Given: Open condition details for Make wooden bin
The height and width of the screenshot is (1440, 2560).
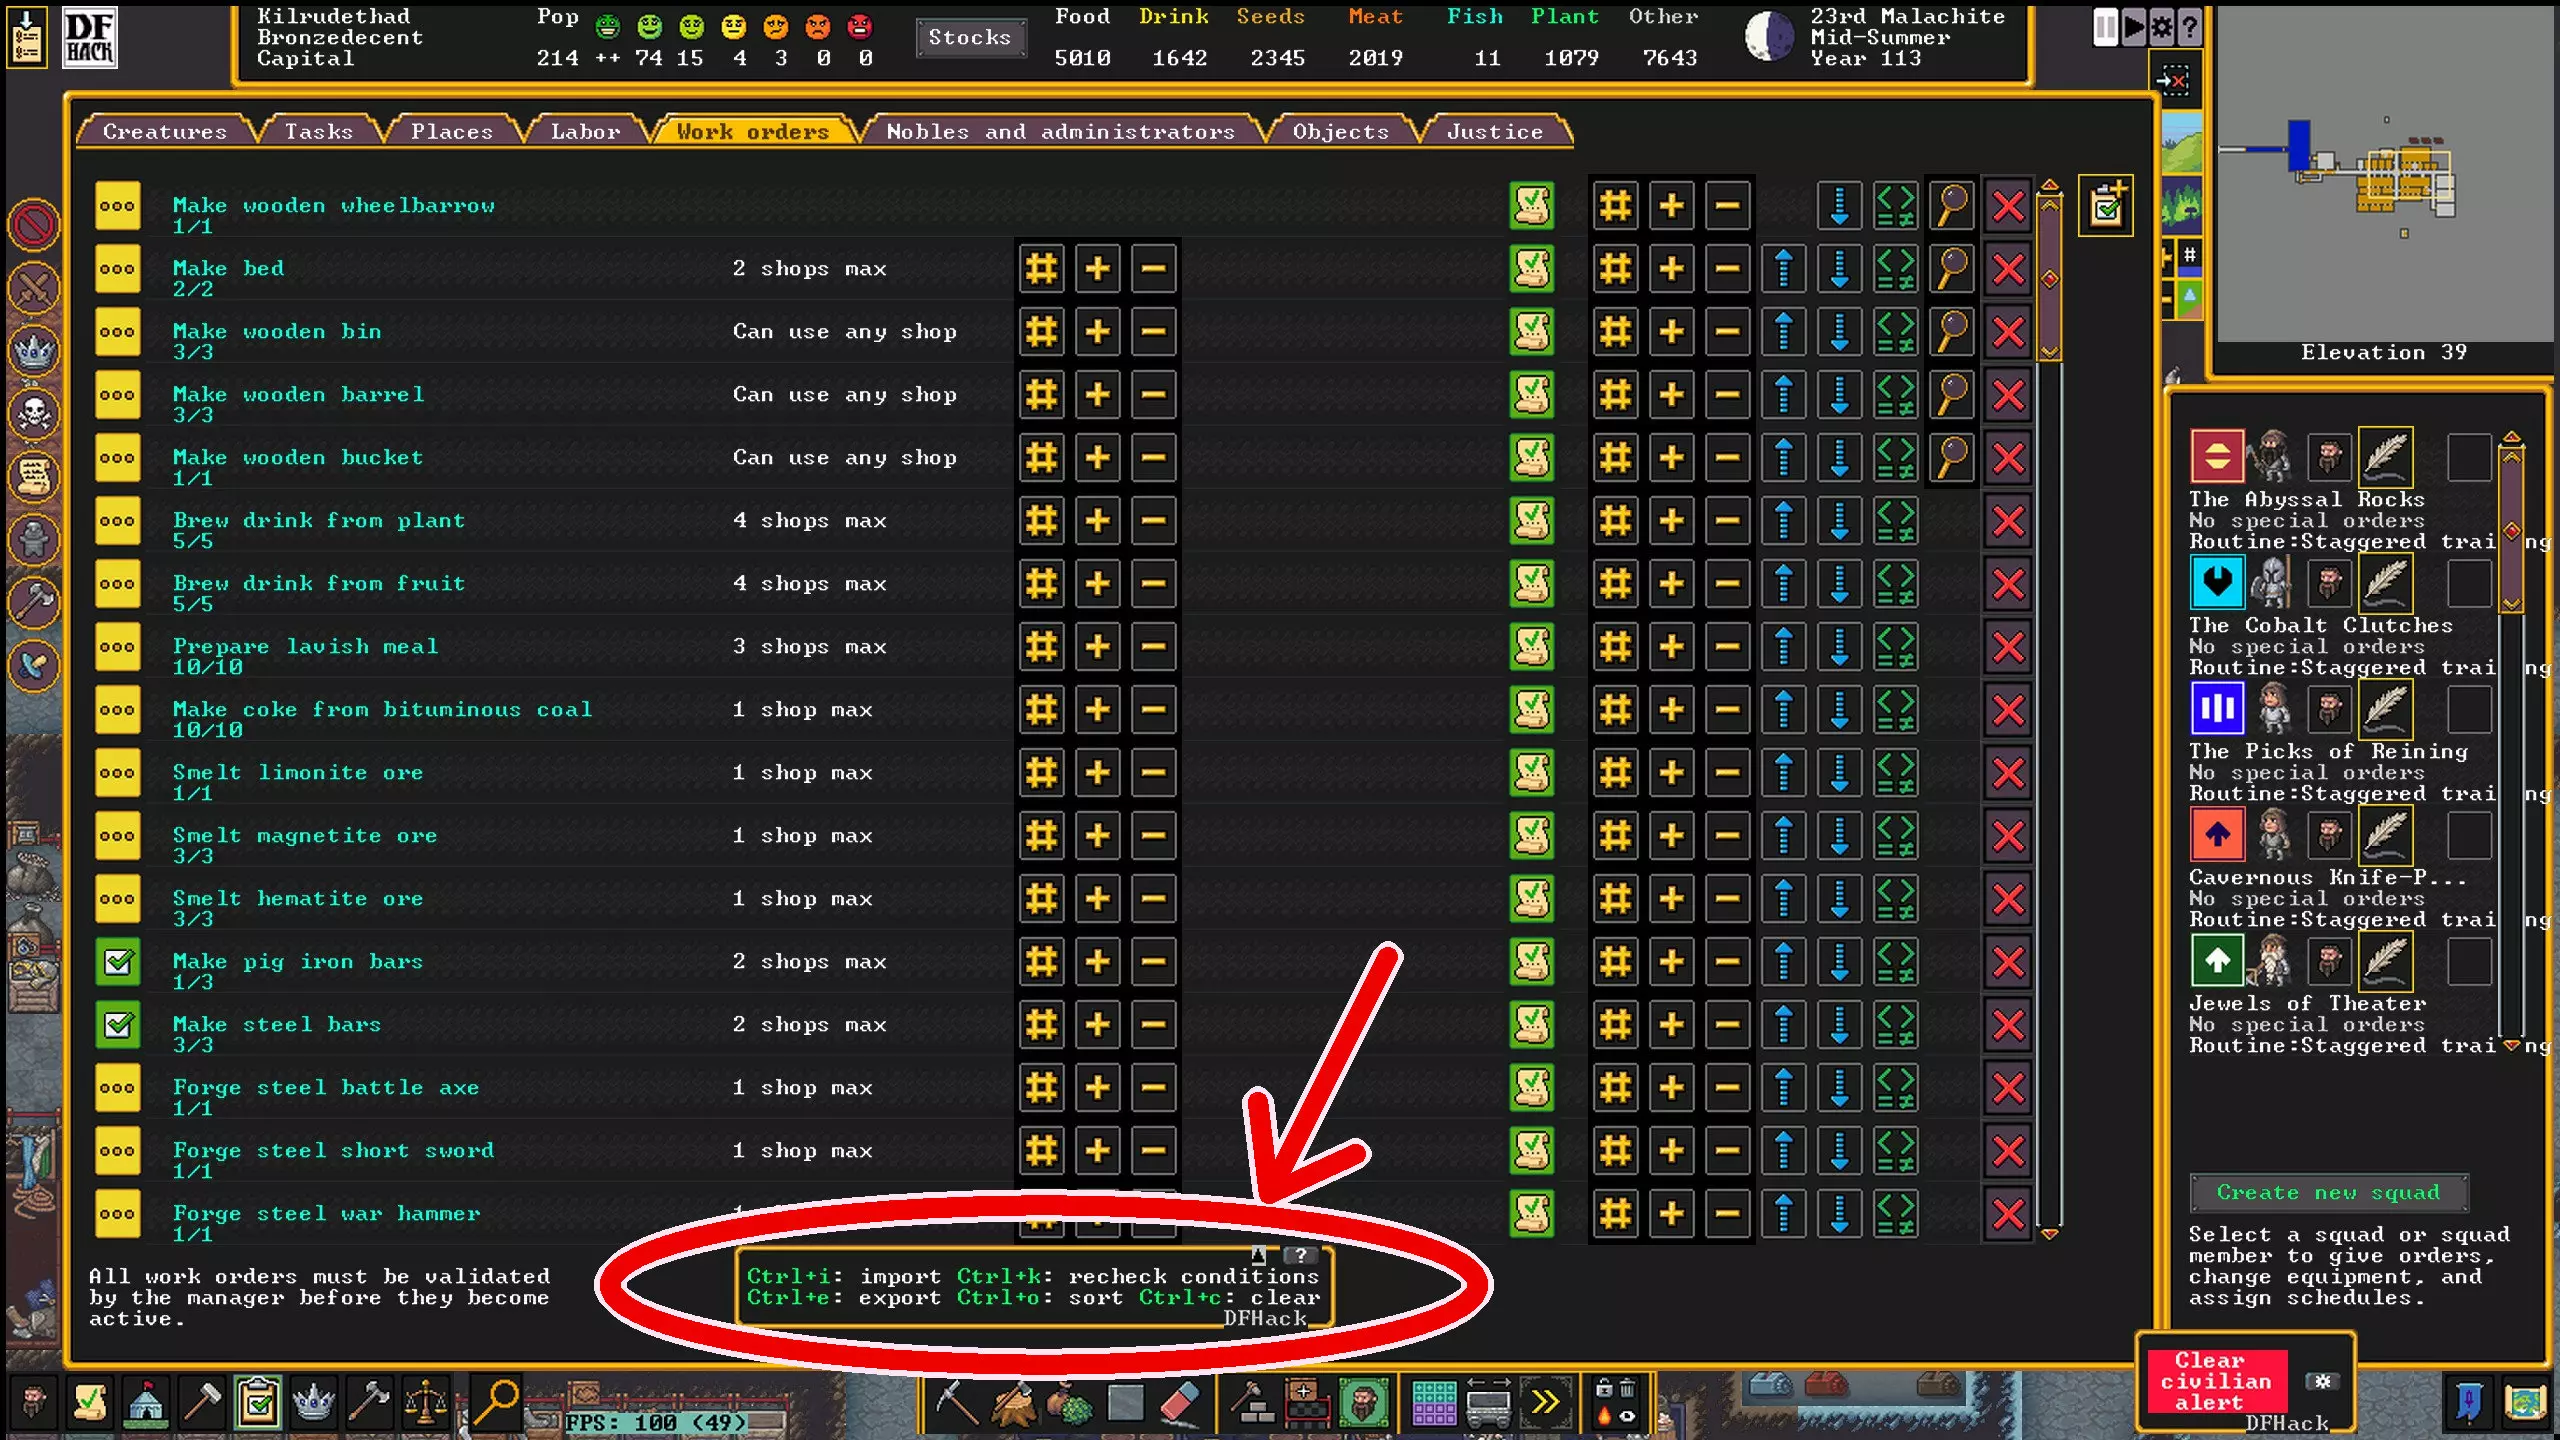Looking at the screenshot, I should 1951,331.
